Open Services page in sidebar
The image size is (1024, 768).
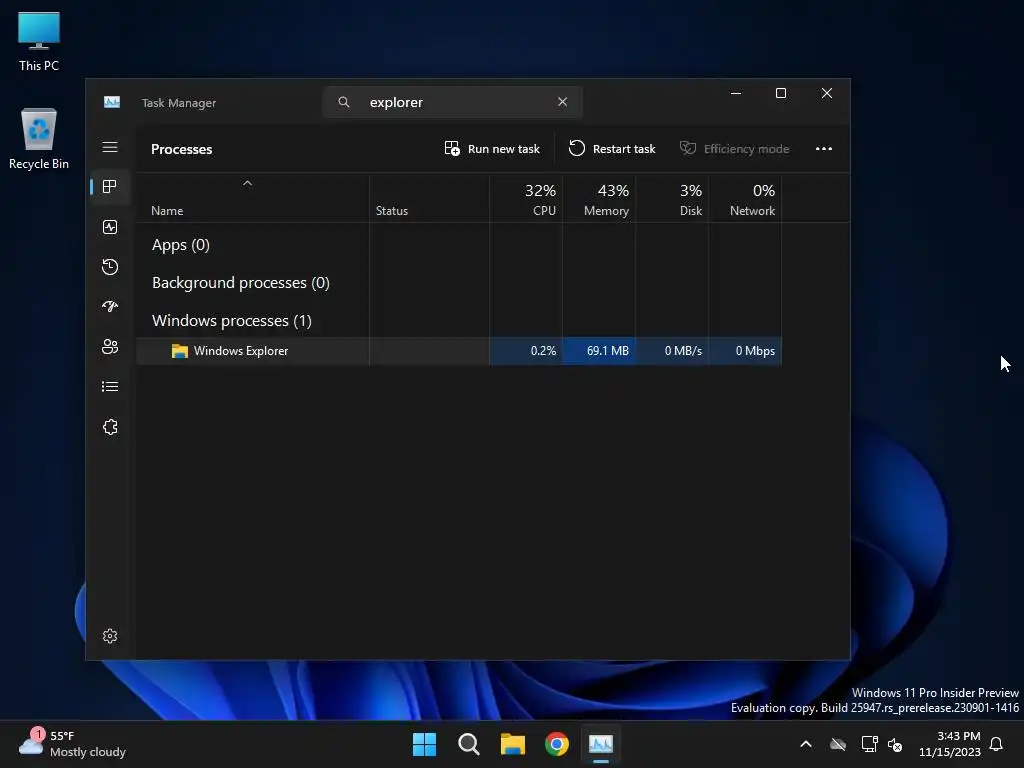coord(110,427)
